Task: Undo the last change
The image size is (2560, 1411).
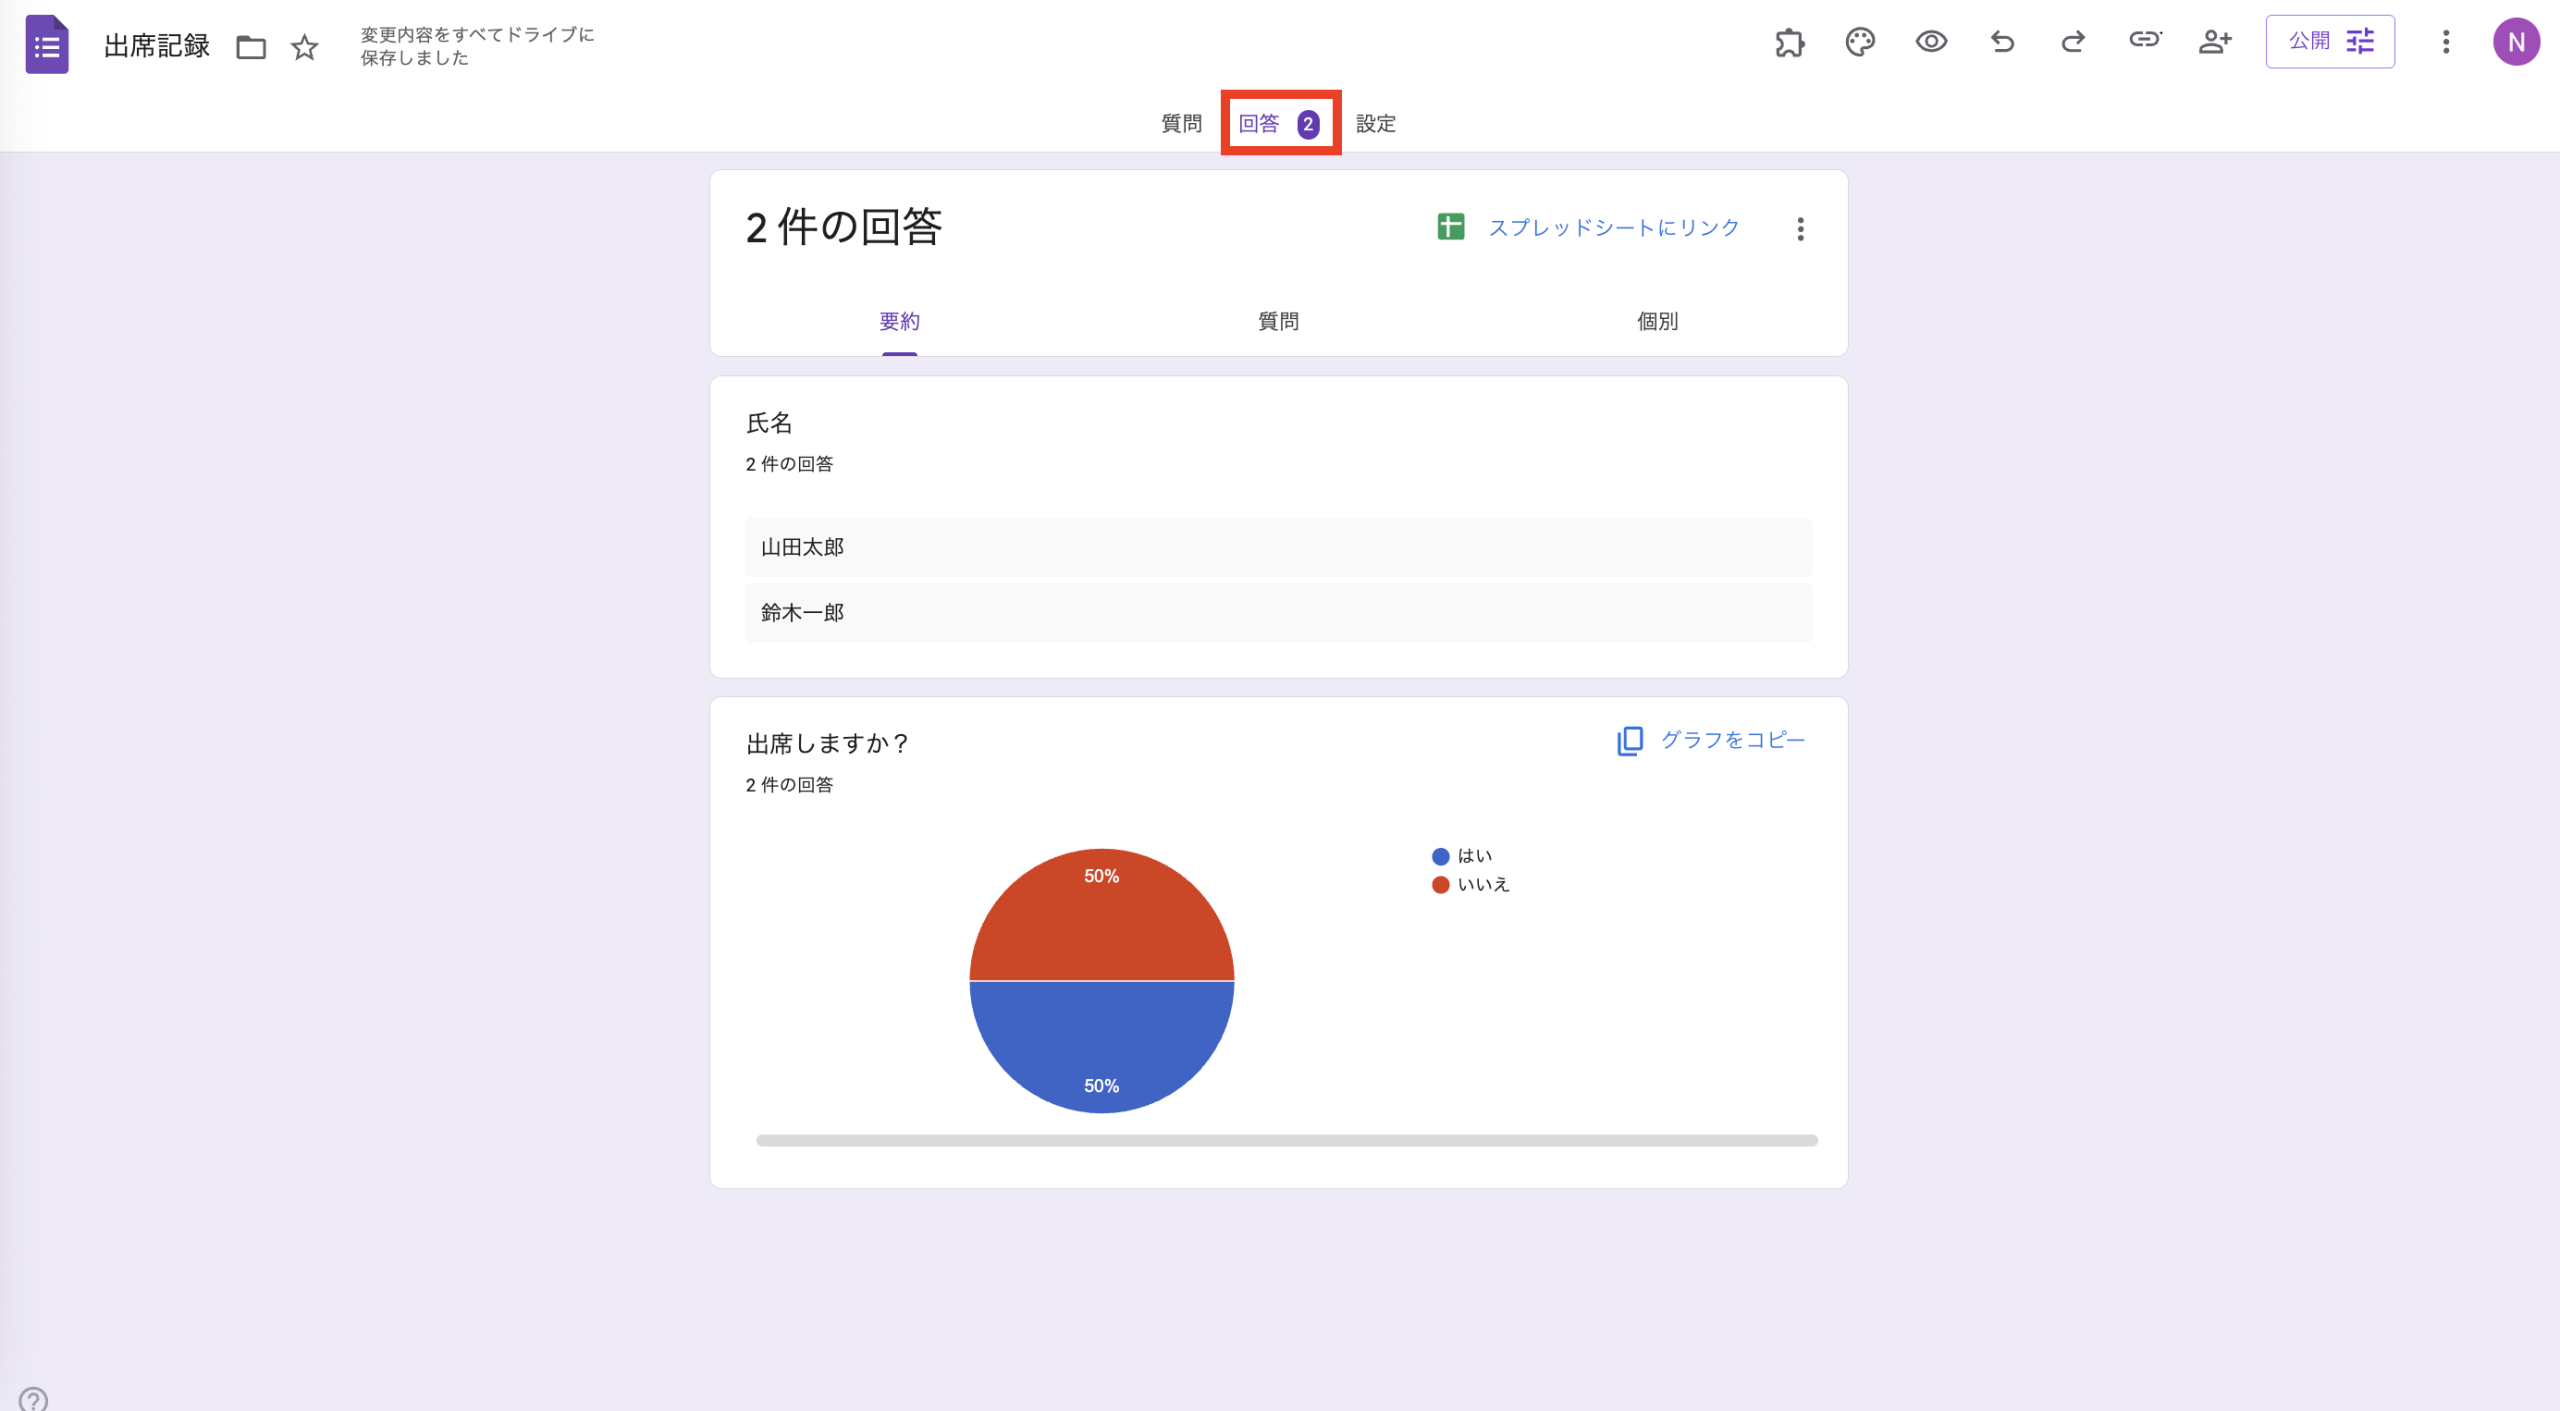Action: [2003, 42]
